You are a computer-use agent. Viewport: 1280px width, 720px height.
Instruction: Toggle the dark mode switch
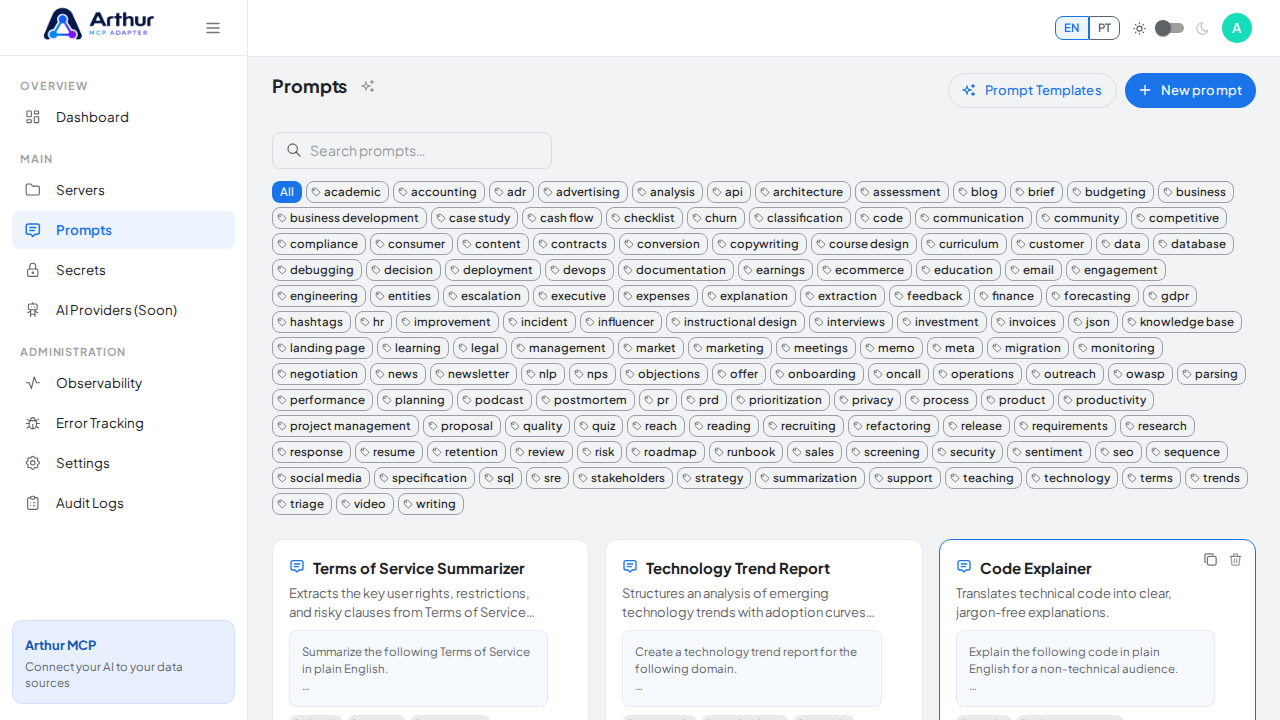coord(1169,28)
